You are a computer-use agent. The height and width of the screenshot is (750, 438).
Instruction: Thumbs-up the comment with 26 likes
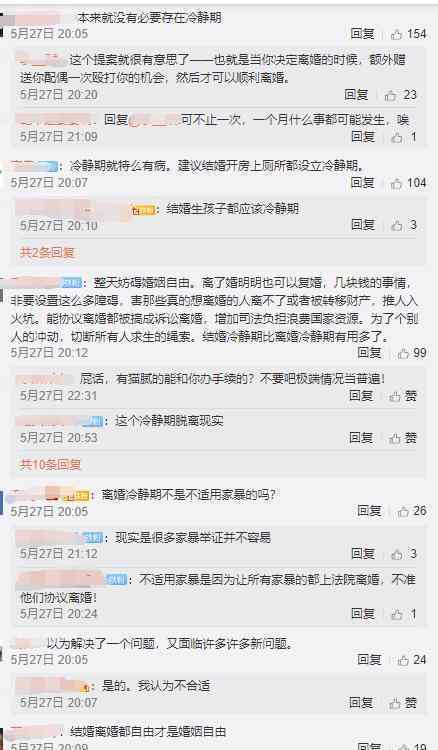point(403,511)
